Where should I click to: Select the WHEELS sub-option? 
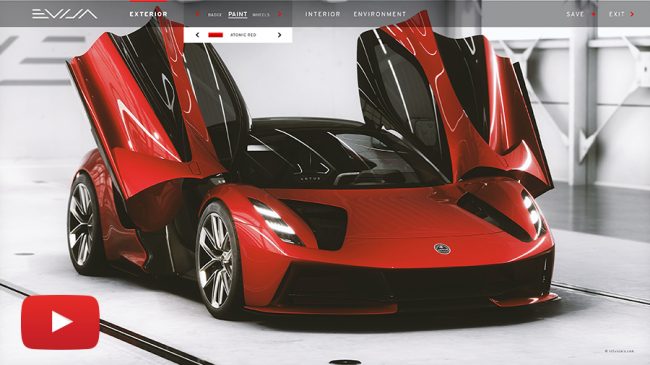pos(261,15)
